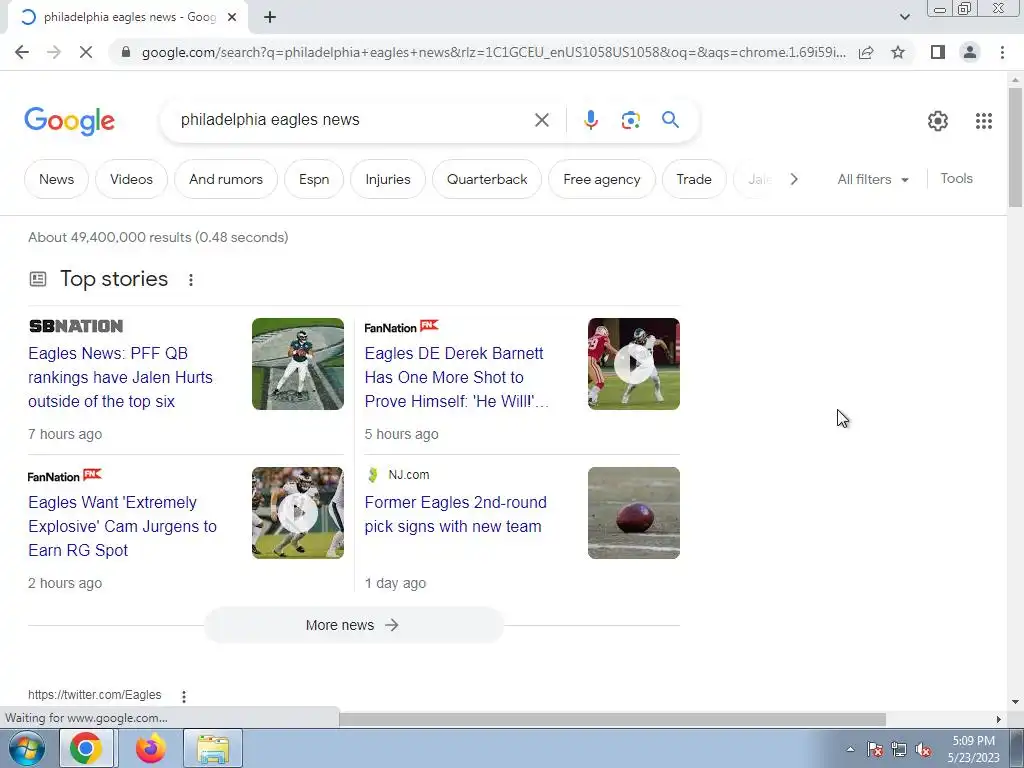Show hidden system tray icons
Screen dimensions: 1024x768
[x=850, y=749]
